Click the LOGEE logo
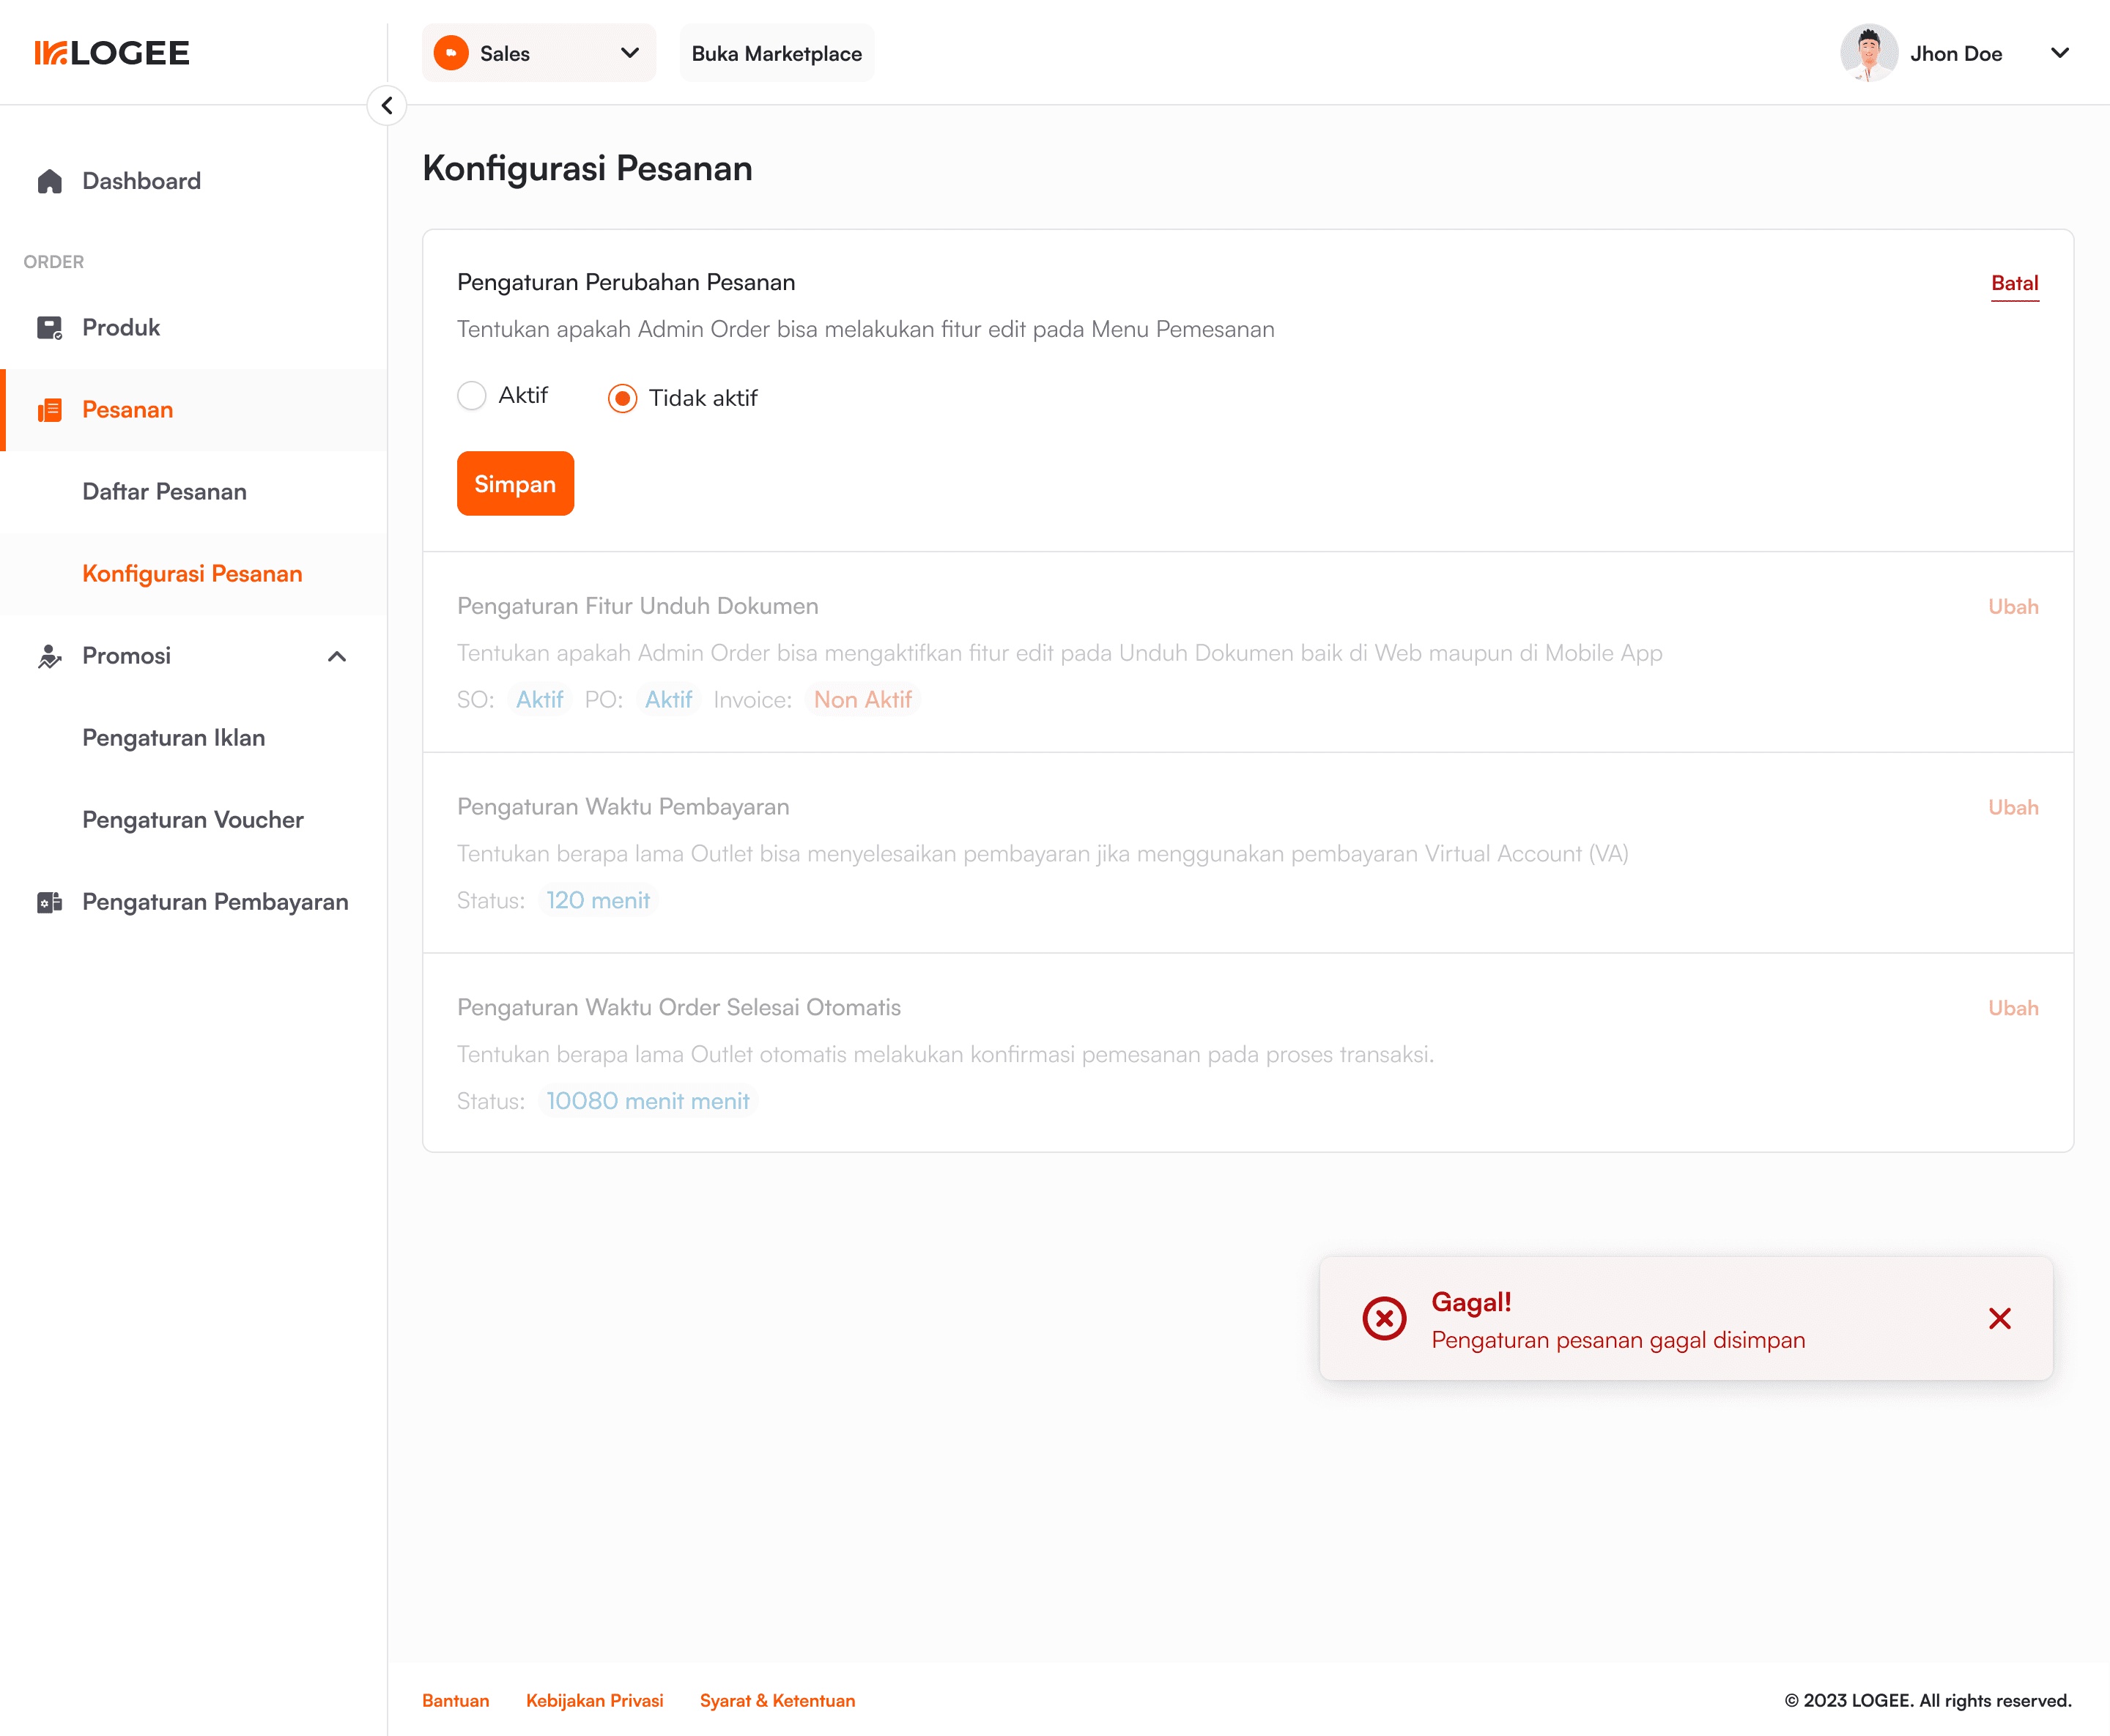The width and height of the screenshot is (2110, 1736). click(x=112, y=53)
